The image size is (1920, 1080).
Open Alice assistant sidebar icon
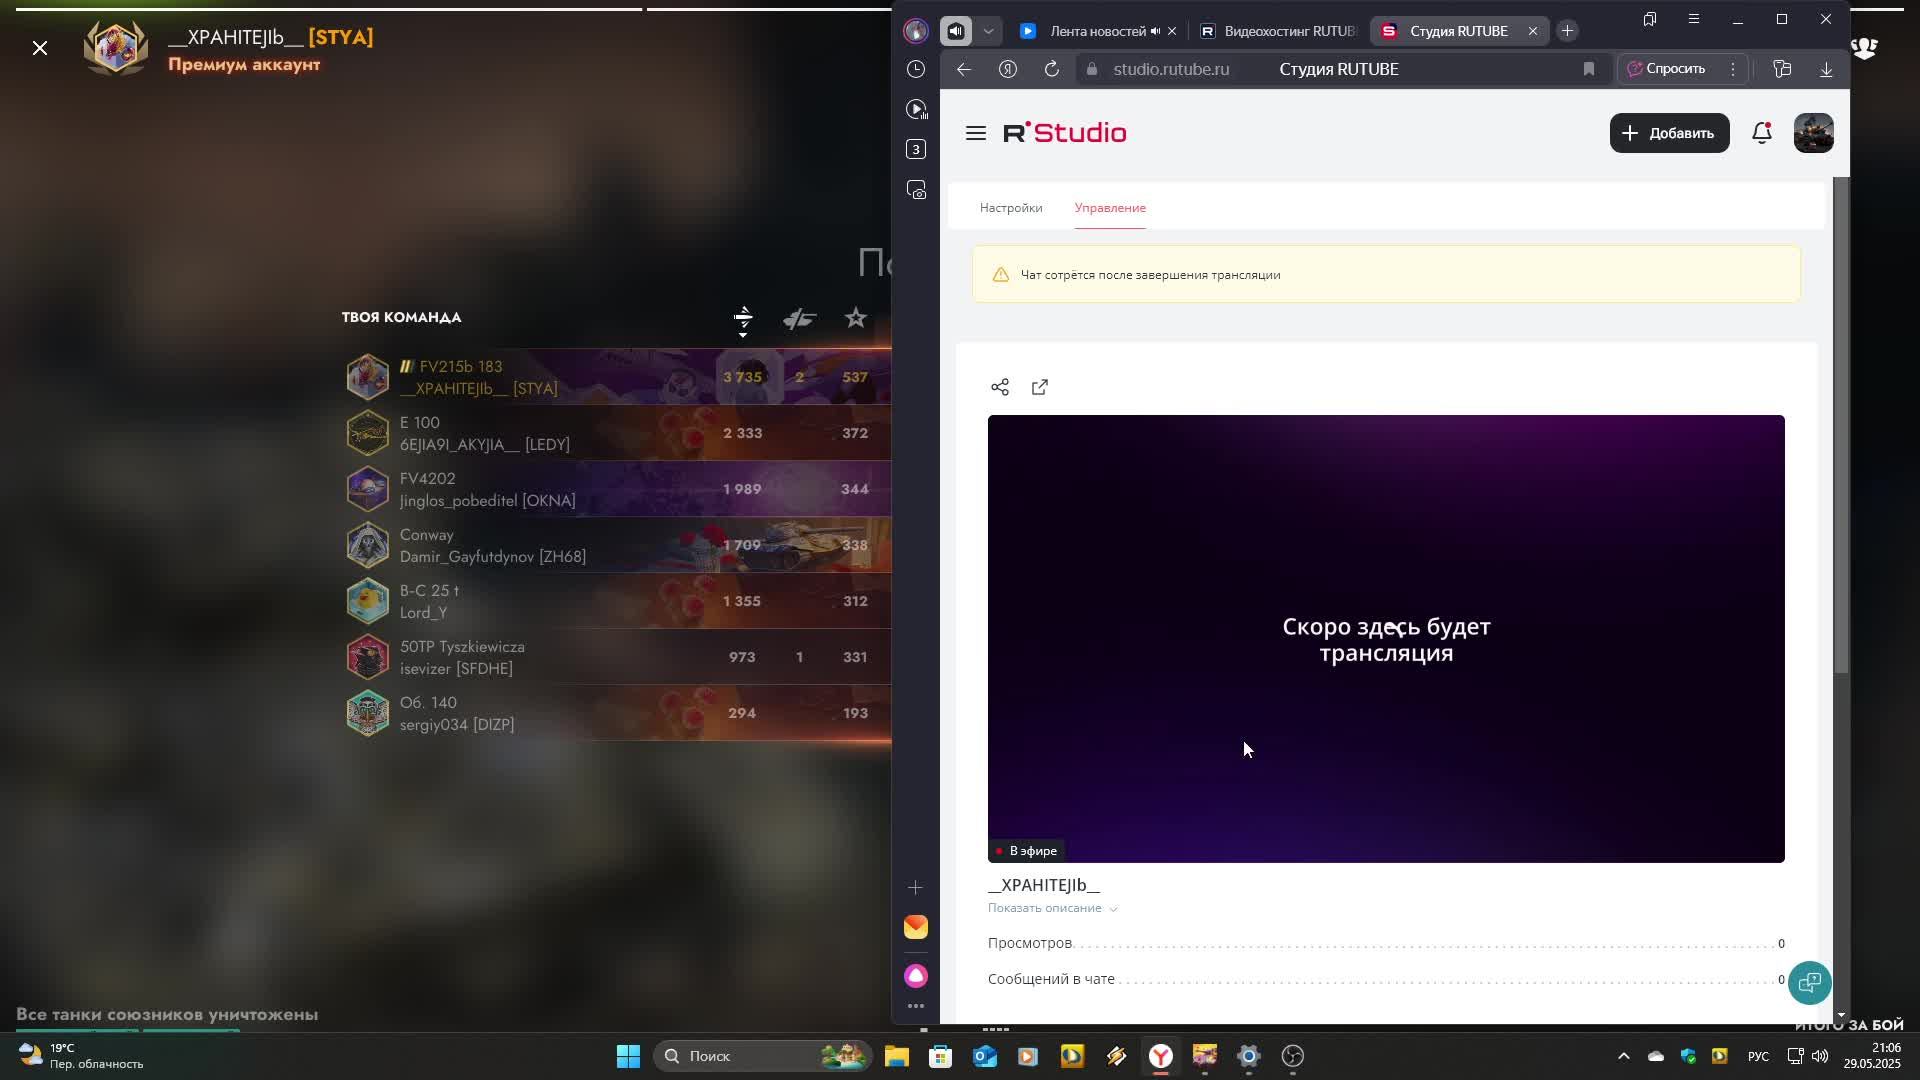(x=916, y=975)
